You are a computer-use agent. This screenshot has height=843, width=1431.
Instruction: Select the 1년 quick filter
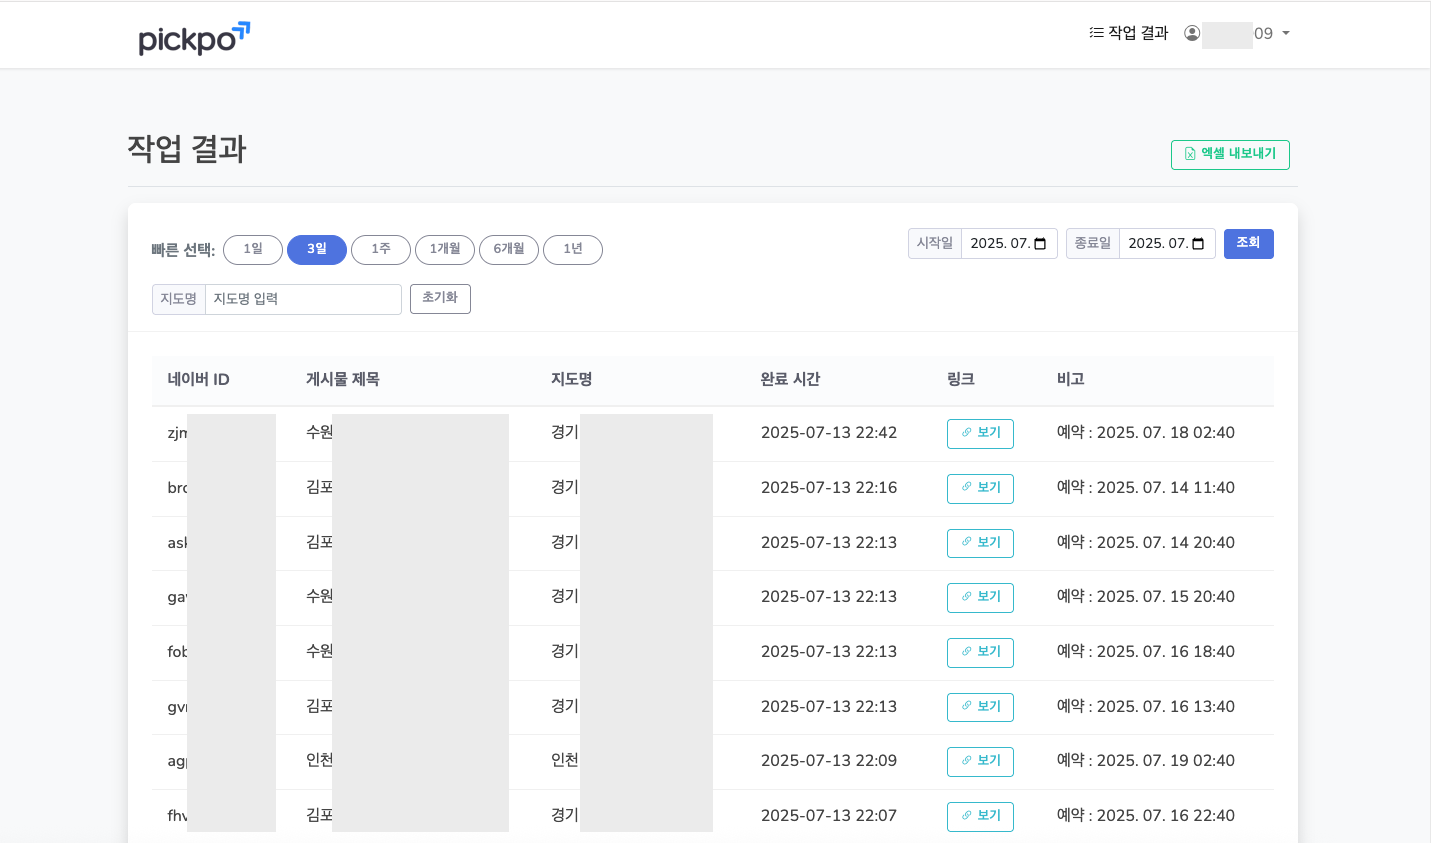pos(573,250)
